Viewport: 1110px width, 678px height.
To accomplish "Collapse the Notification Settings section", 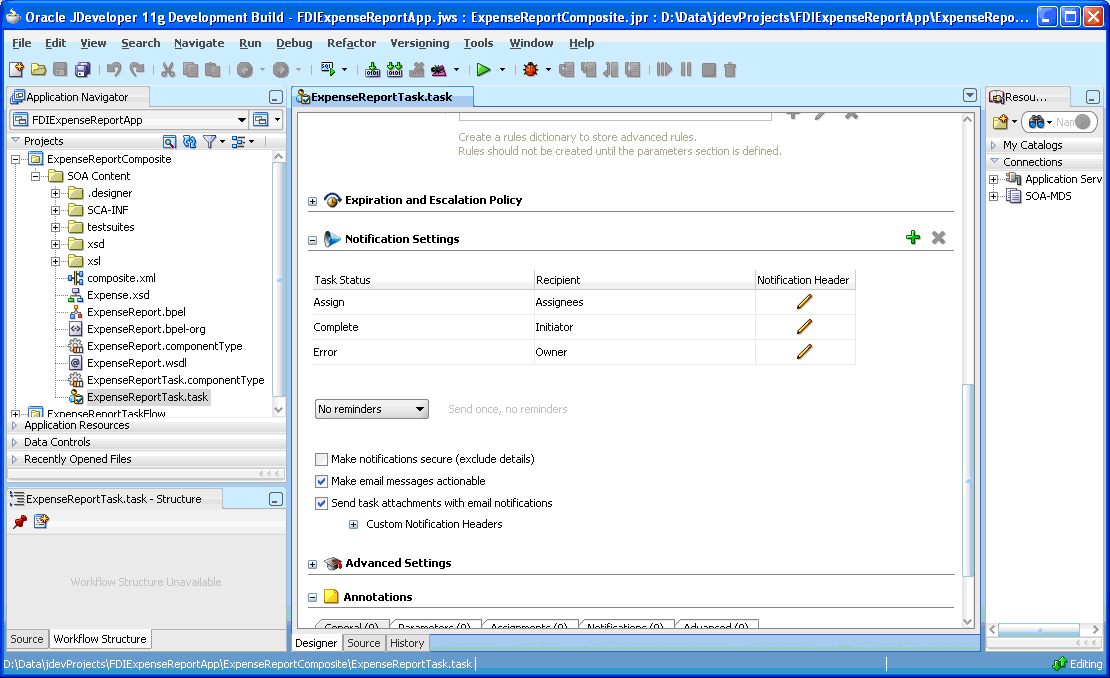I will pyautogui.click(x=312, y=240).
